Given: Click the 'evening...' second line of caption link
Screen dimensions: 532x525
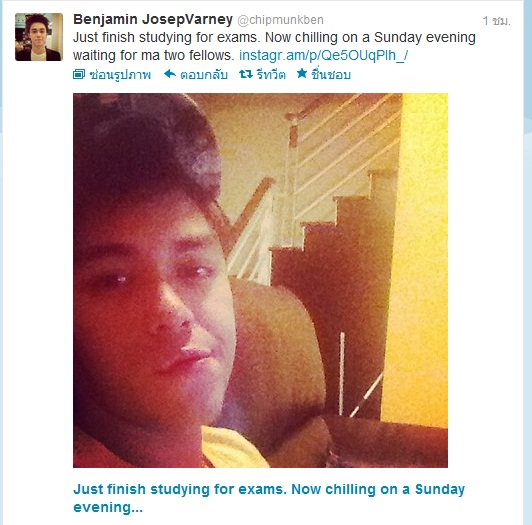Looking at the screenshot, I should tap(108, 507).
